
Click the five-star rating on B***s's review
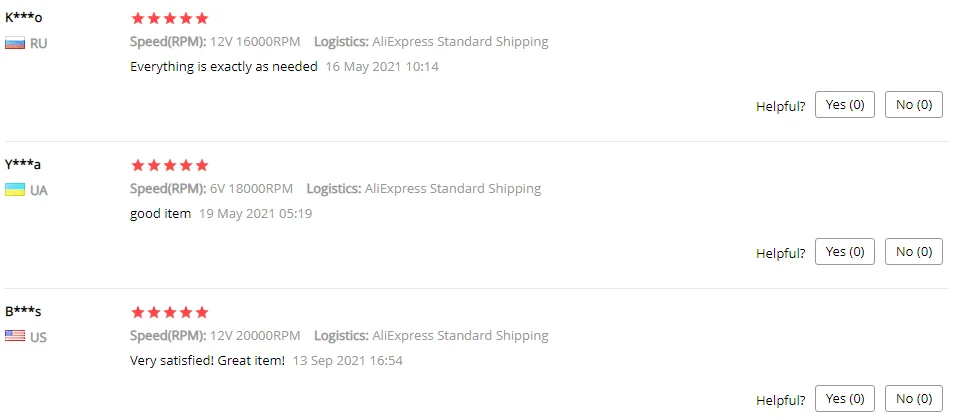coord(170,312)
